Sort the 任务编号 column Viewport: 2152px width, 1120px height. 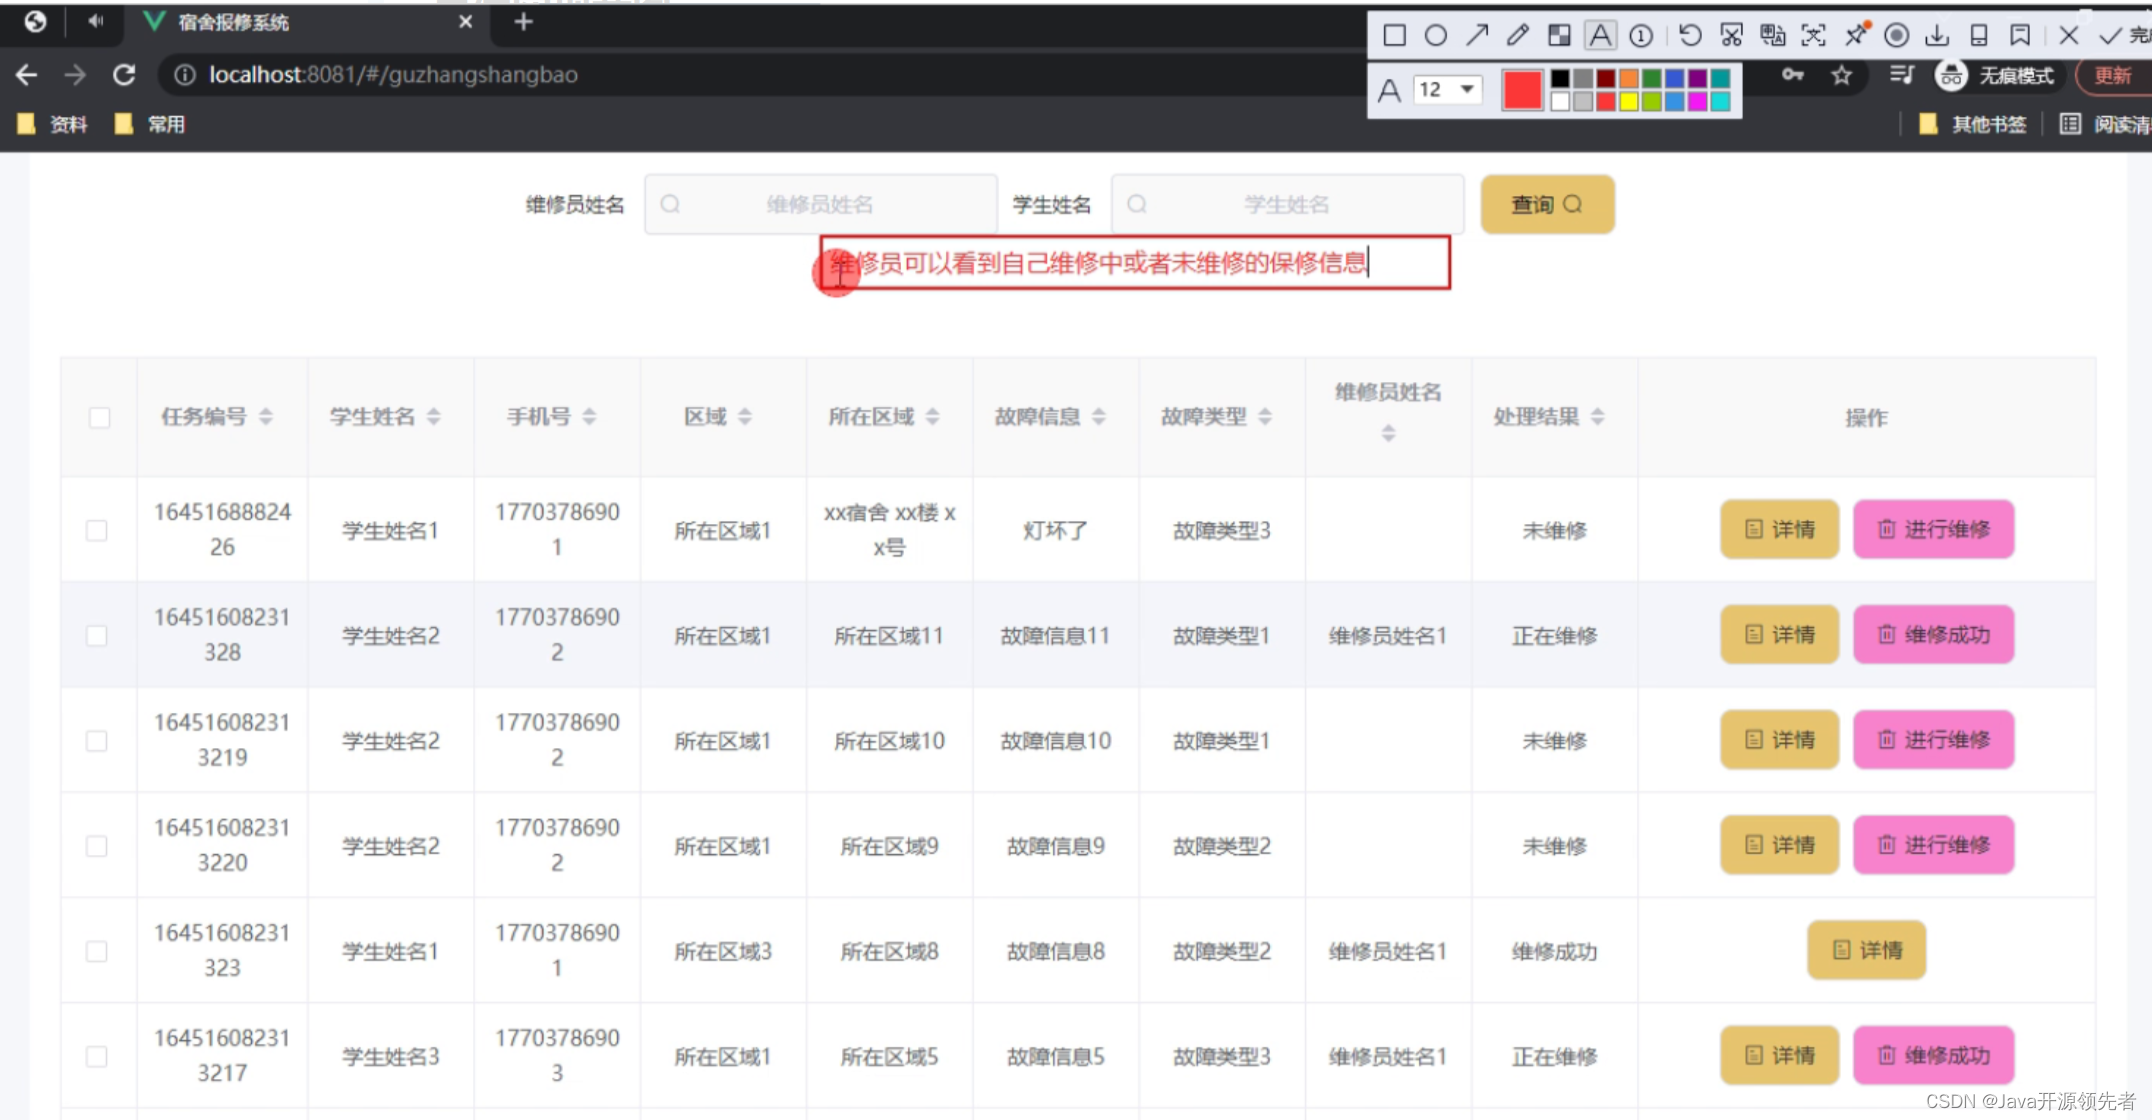[264, 417]
